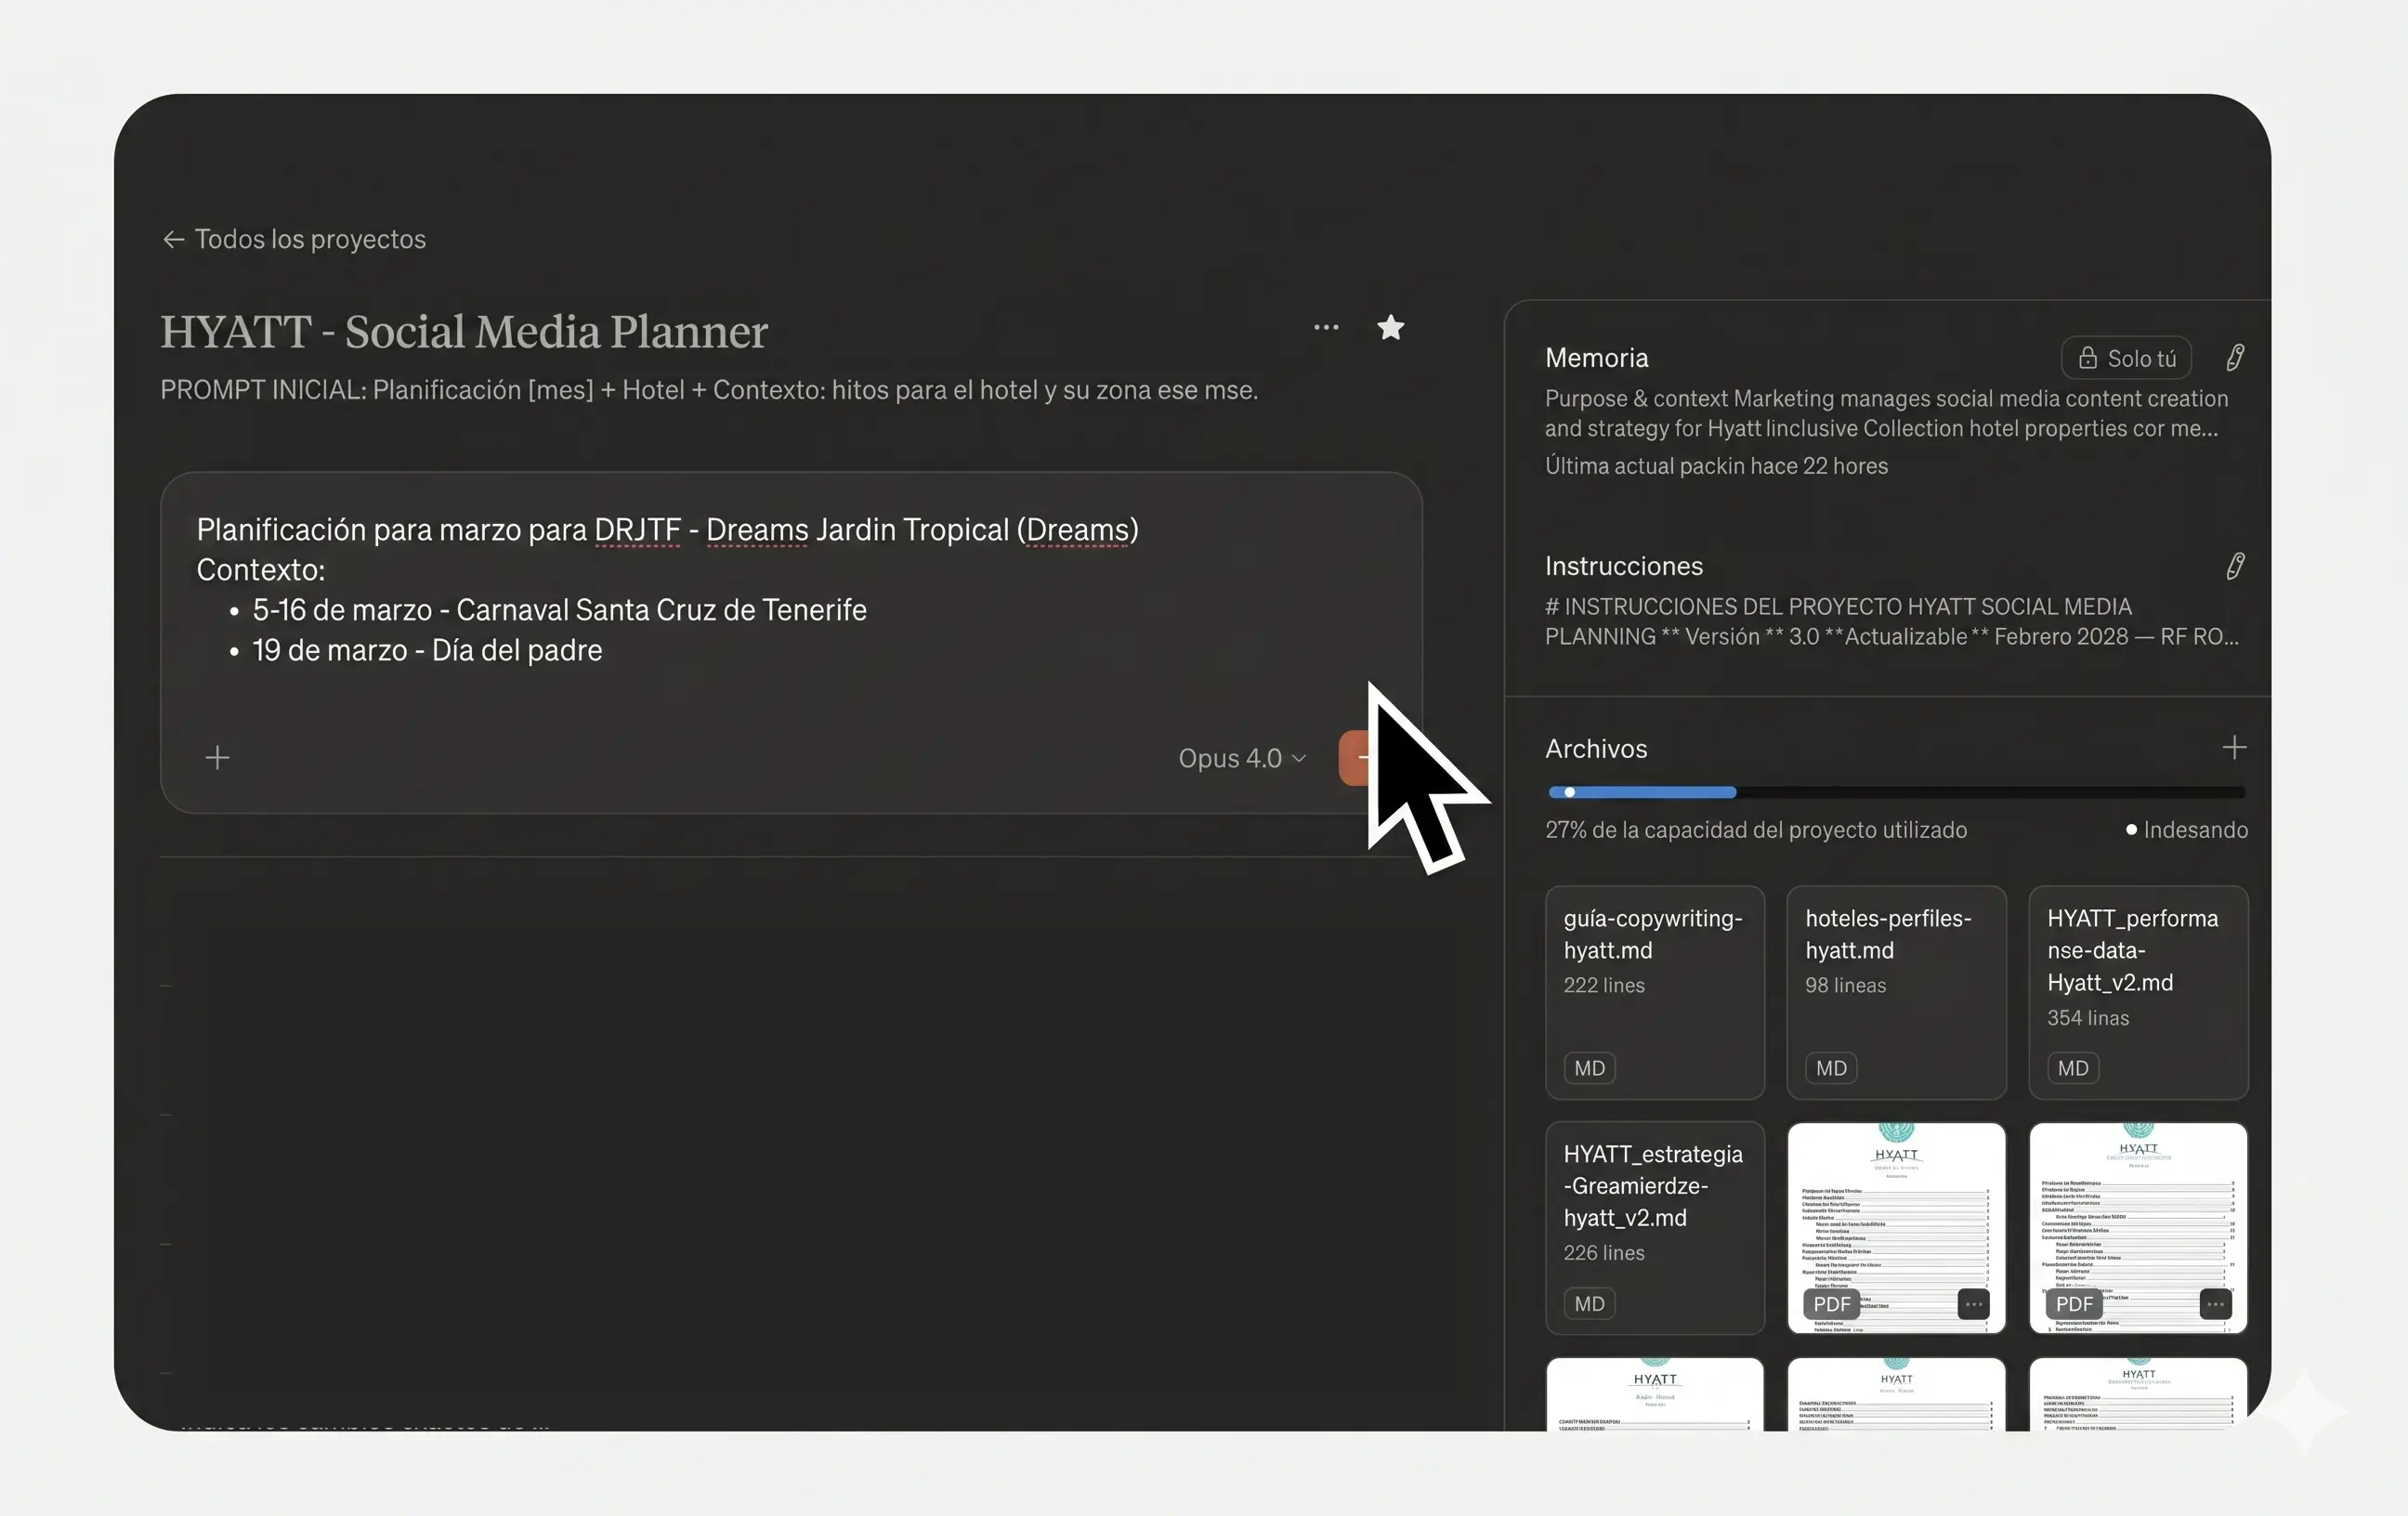Open the Instrucciones summary text
The width and height of the screenshot is (2408, 1516).
pos(1891,621)
